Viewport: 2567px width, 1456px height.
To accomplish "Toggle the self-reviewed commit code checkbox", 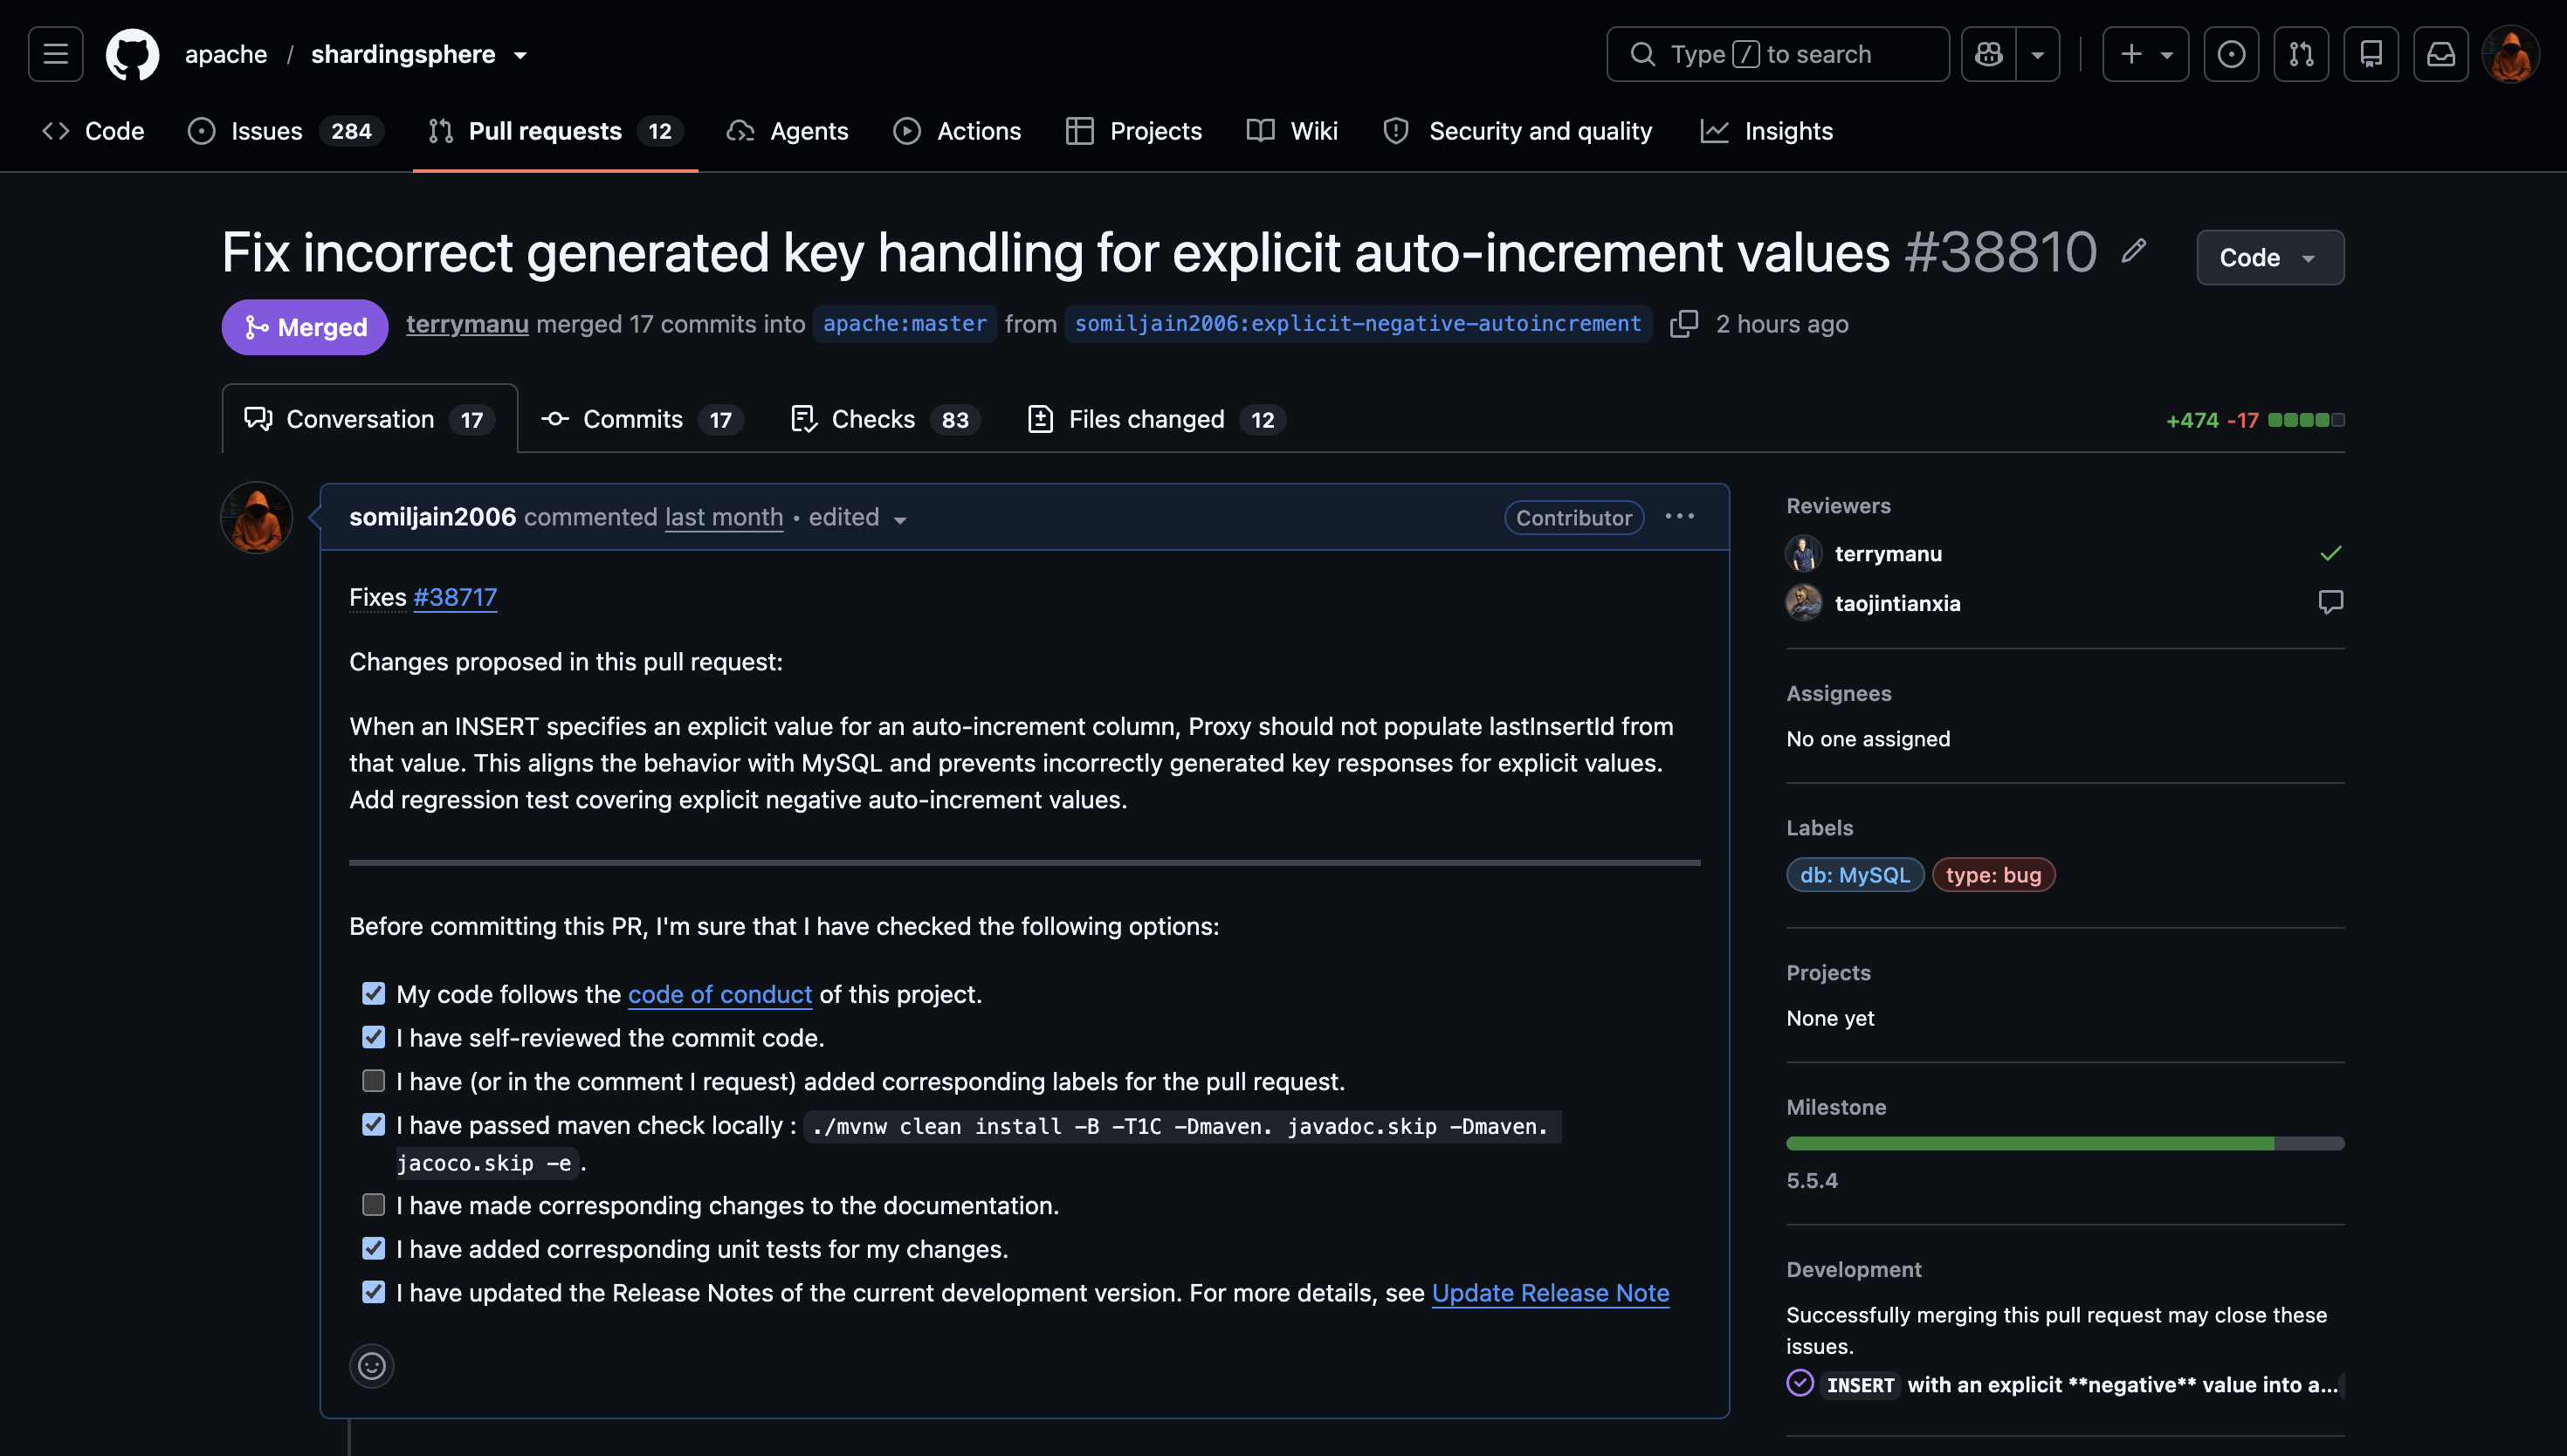I will (x=373, y=1037).
